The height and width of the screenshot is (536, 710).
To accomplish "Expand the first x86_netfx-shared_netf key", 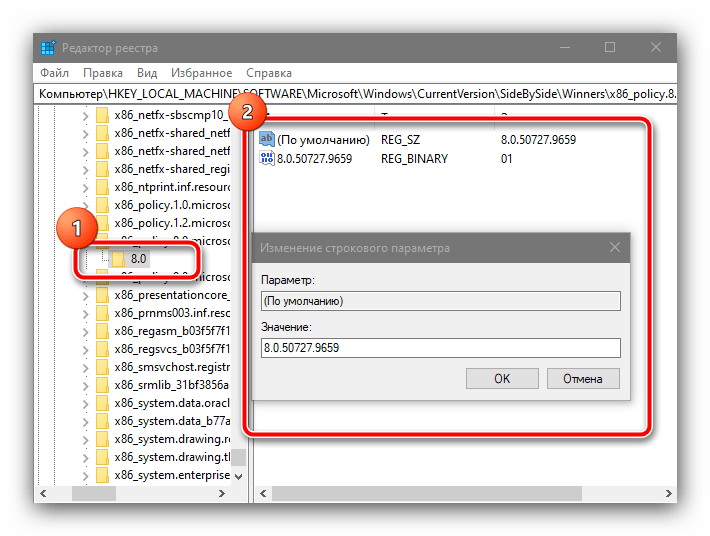I will tap(86, 134).
